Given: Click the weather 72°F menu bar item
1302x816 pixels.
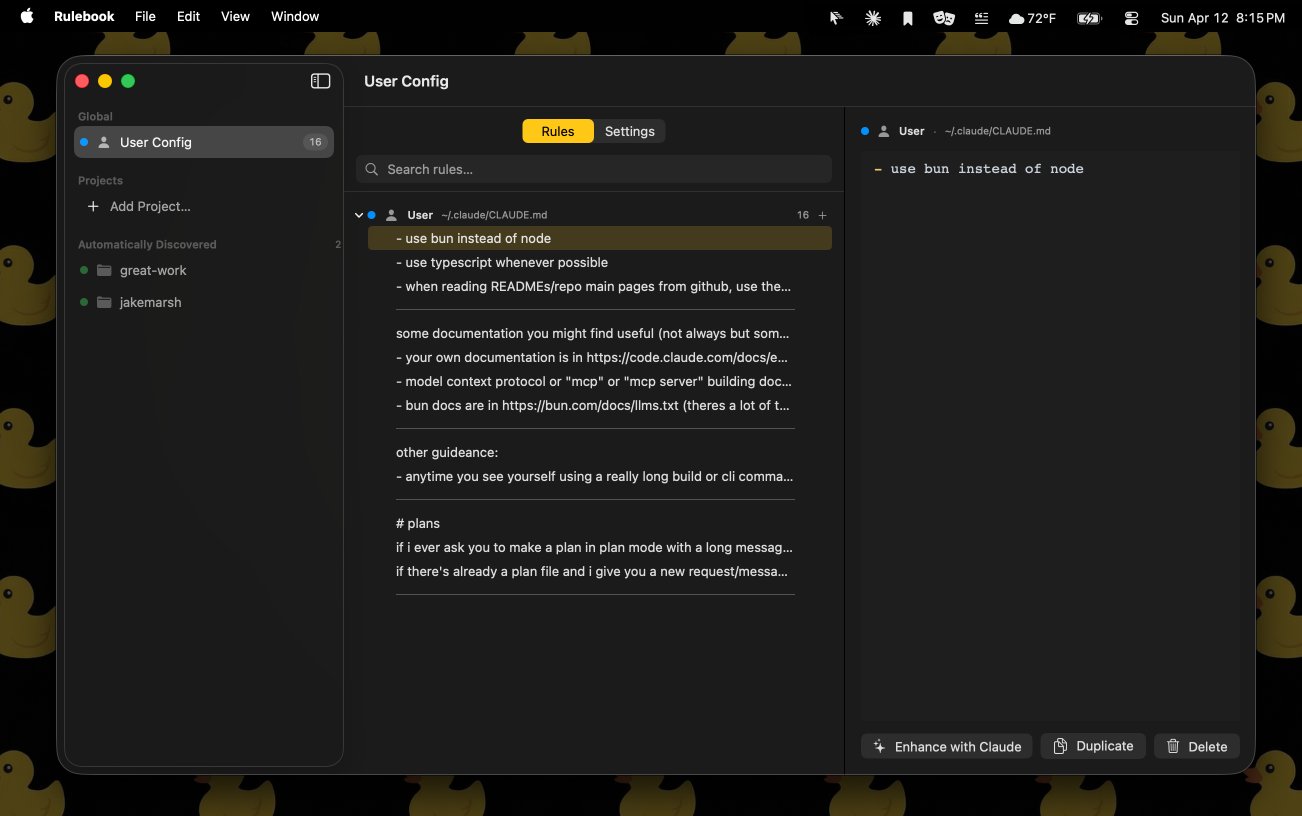Looking at the screenshot, I should pos(1033,18).
